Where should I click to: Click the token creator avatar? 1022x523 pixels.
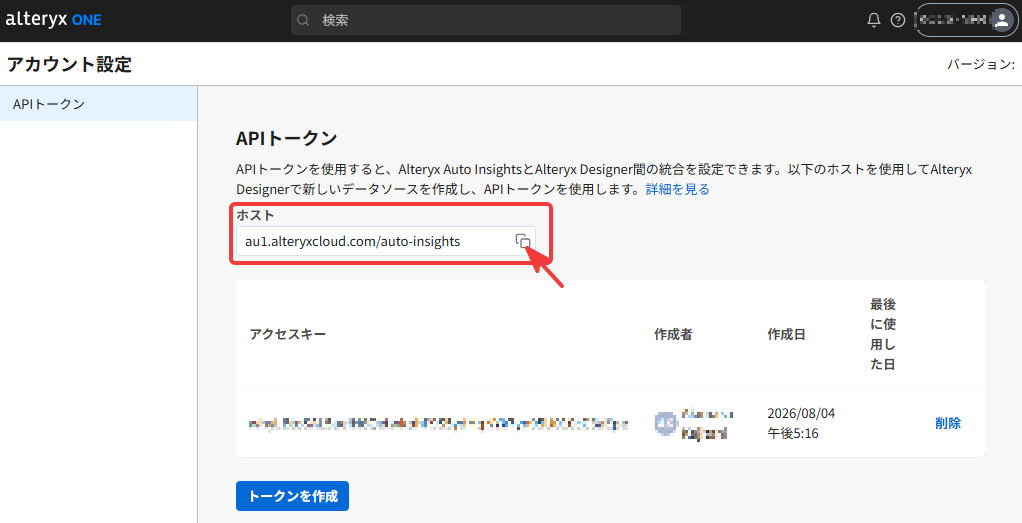(665, 423)
